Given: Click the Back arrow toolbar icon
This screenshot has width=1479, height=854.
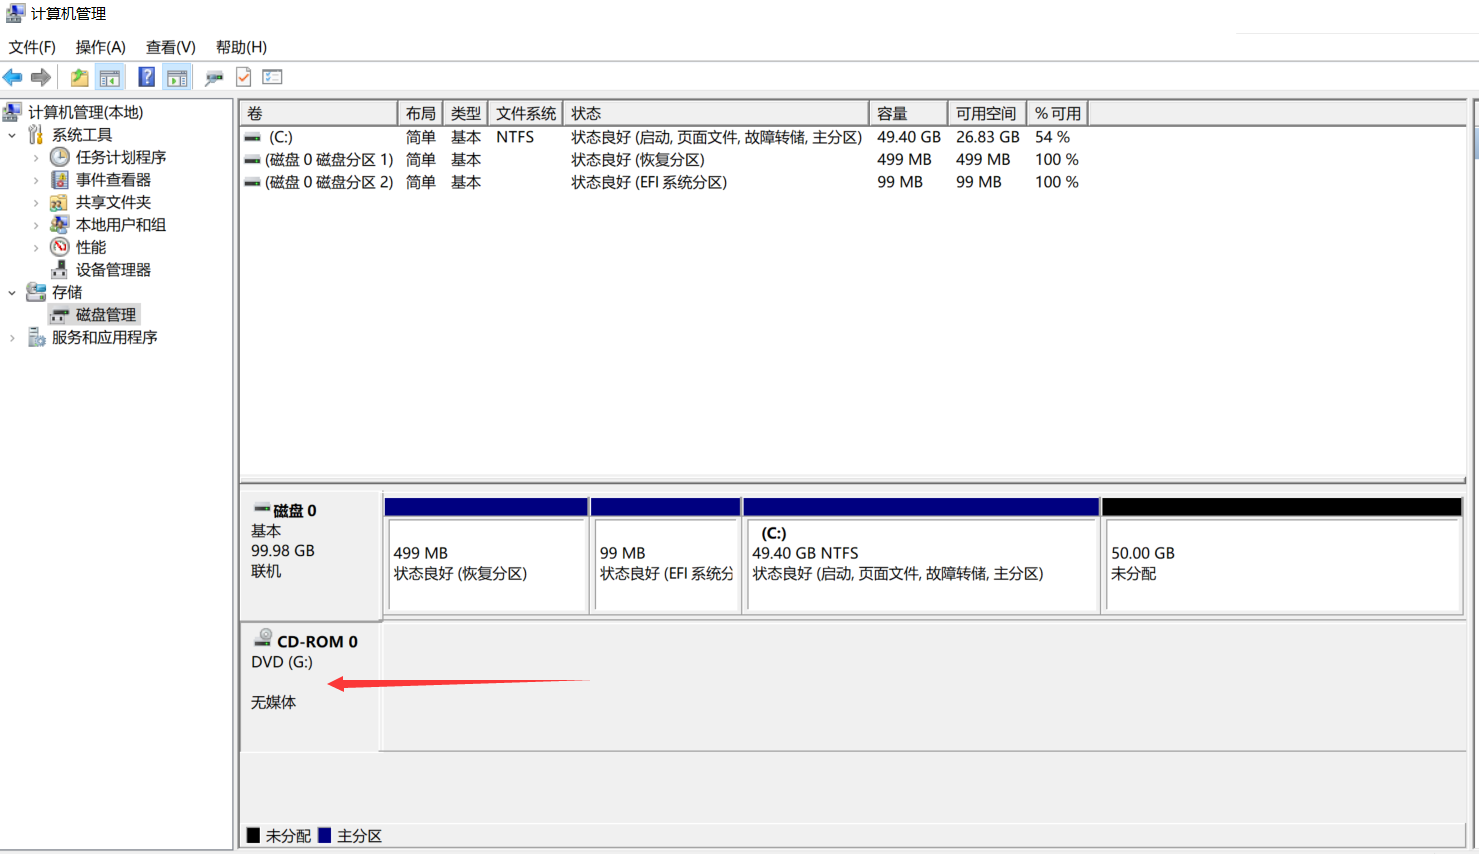Looking at the screenshot, I should [12, 77].
